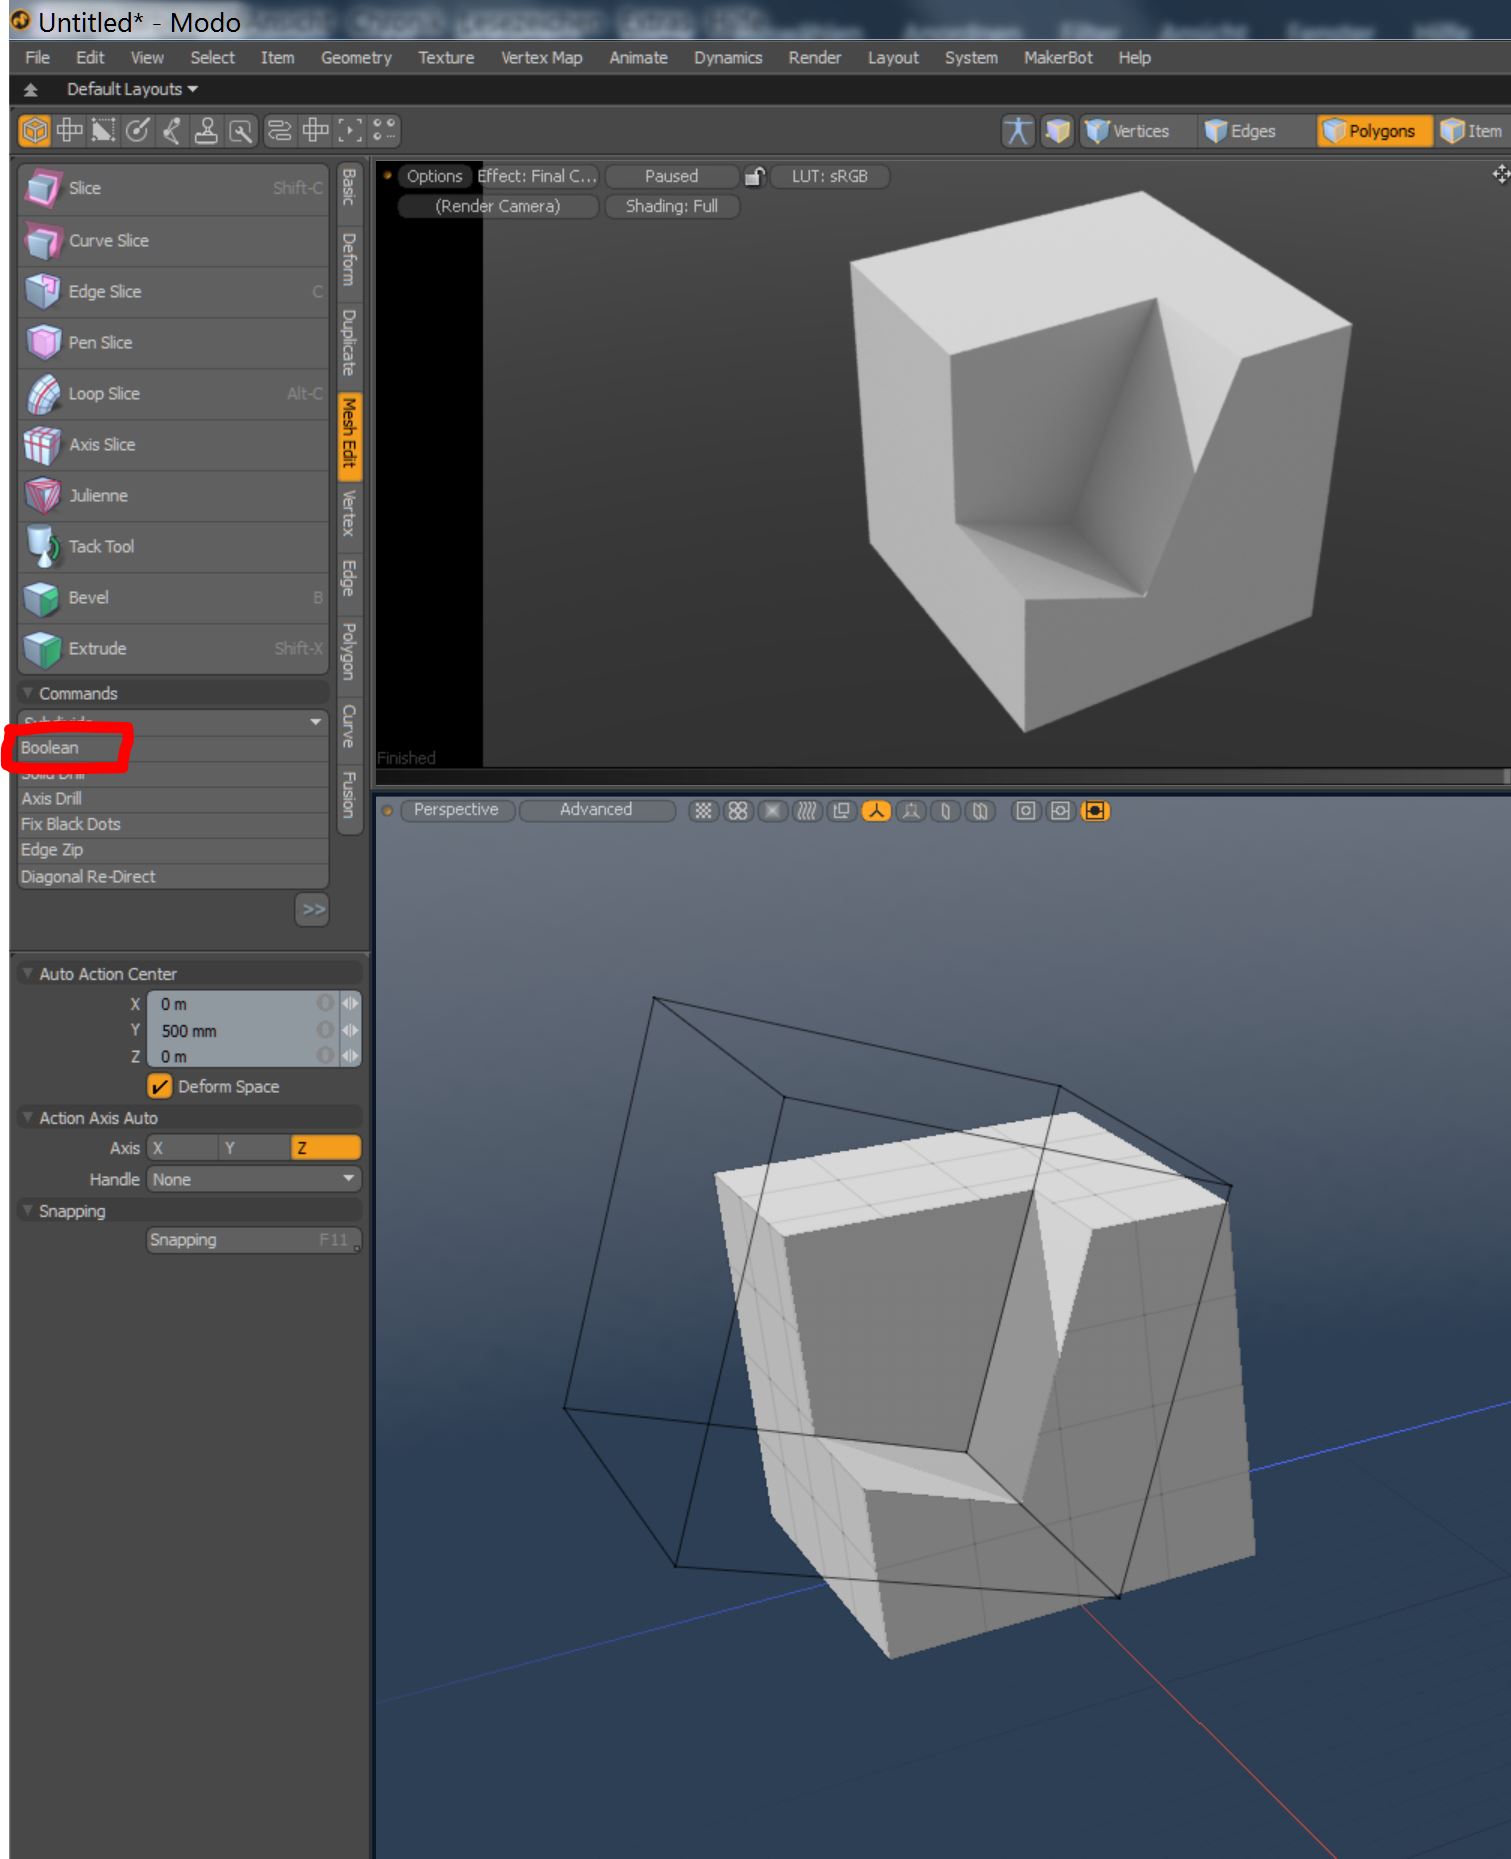Click the Y 500 mm mini-slider arrows
Image resolution: width=1511 pixels, height=1859 pixels.
350,1030
